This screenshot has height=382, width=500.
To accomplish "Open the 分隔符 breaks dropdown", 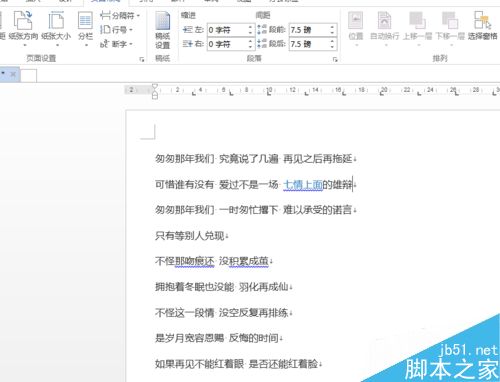I will 120,15.
